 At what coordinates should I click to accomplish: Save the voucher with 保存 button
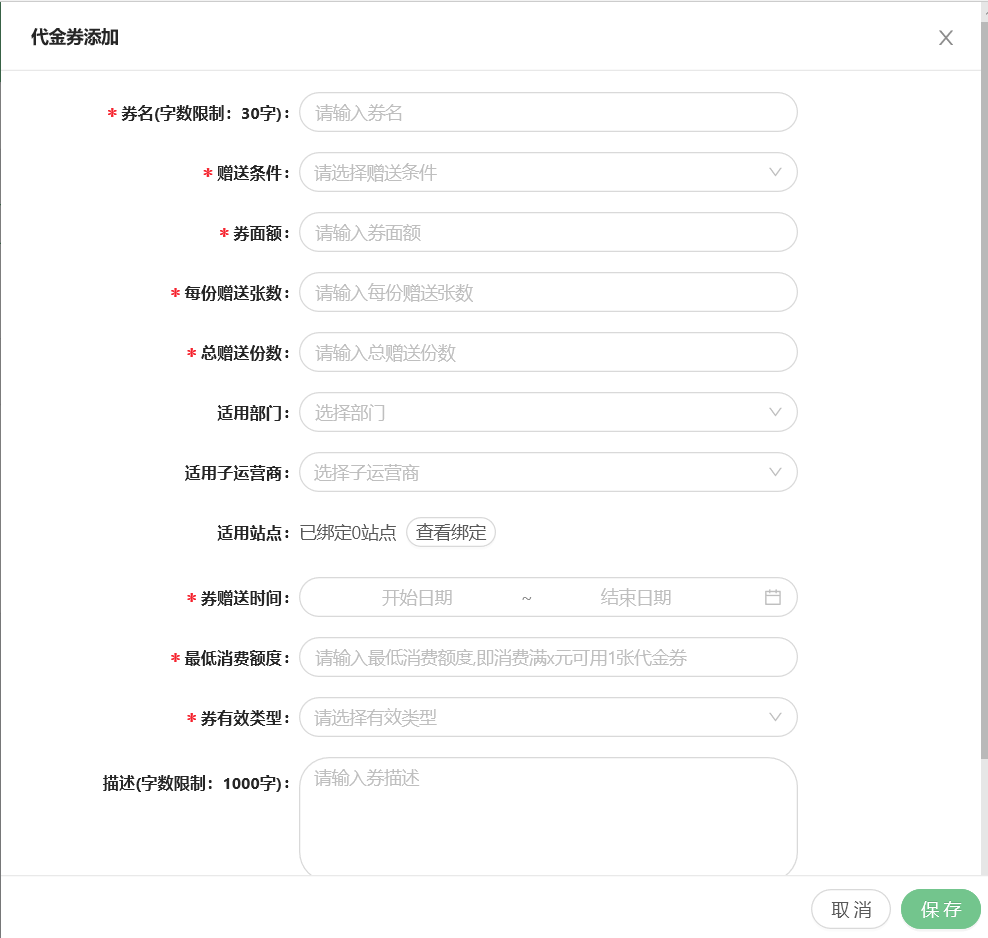[x=940, y=909]
